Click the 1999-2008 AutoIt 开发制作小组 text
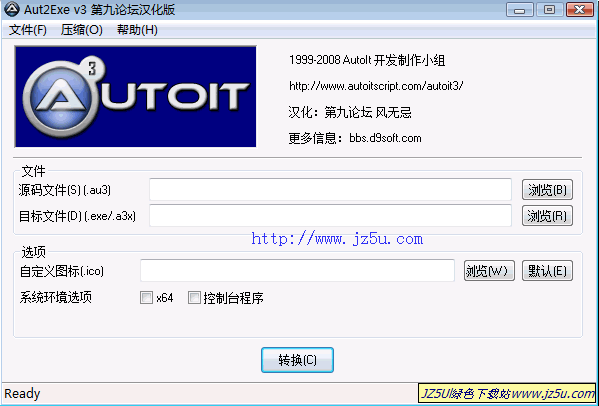 point(367,60)
